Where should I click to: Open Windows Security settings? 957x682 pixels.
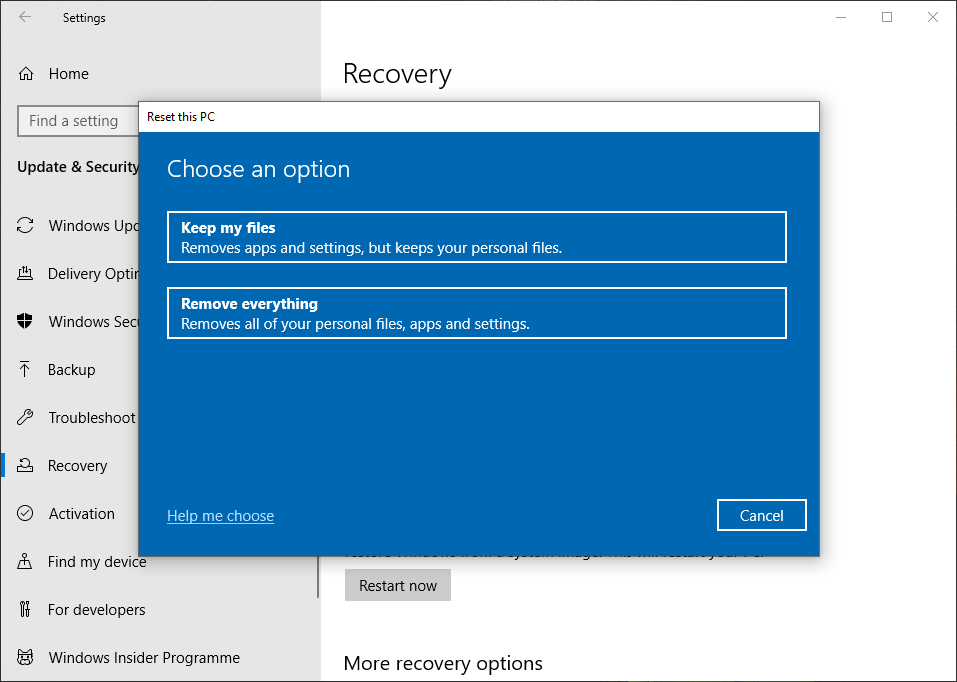point(25,321)
